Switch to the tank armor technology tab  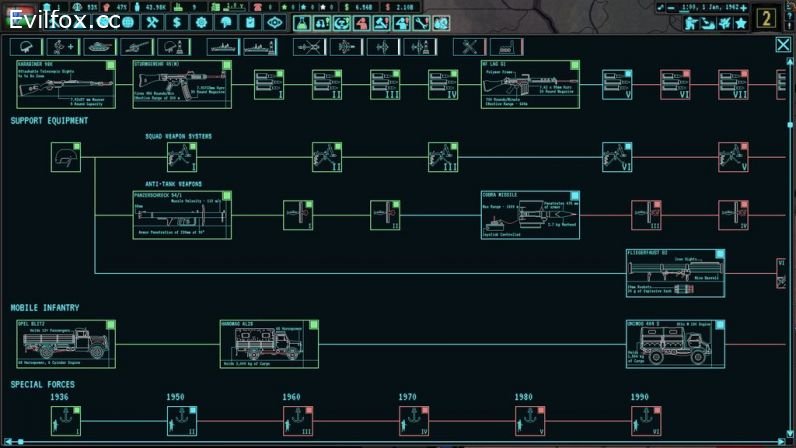click(99, 46)
